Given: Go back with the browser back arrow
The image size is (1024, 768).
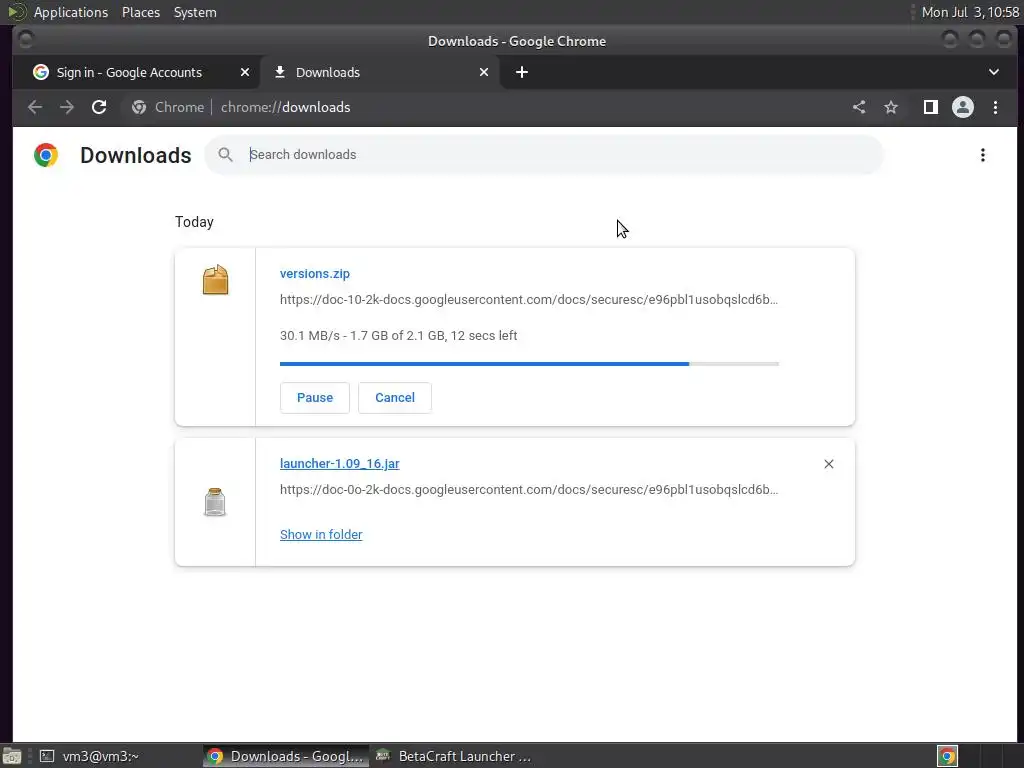Looking at the screenshot, I should click(35, 107).
